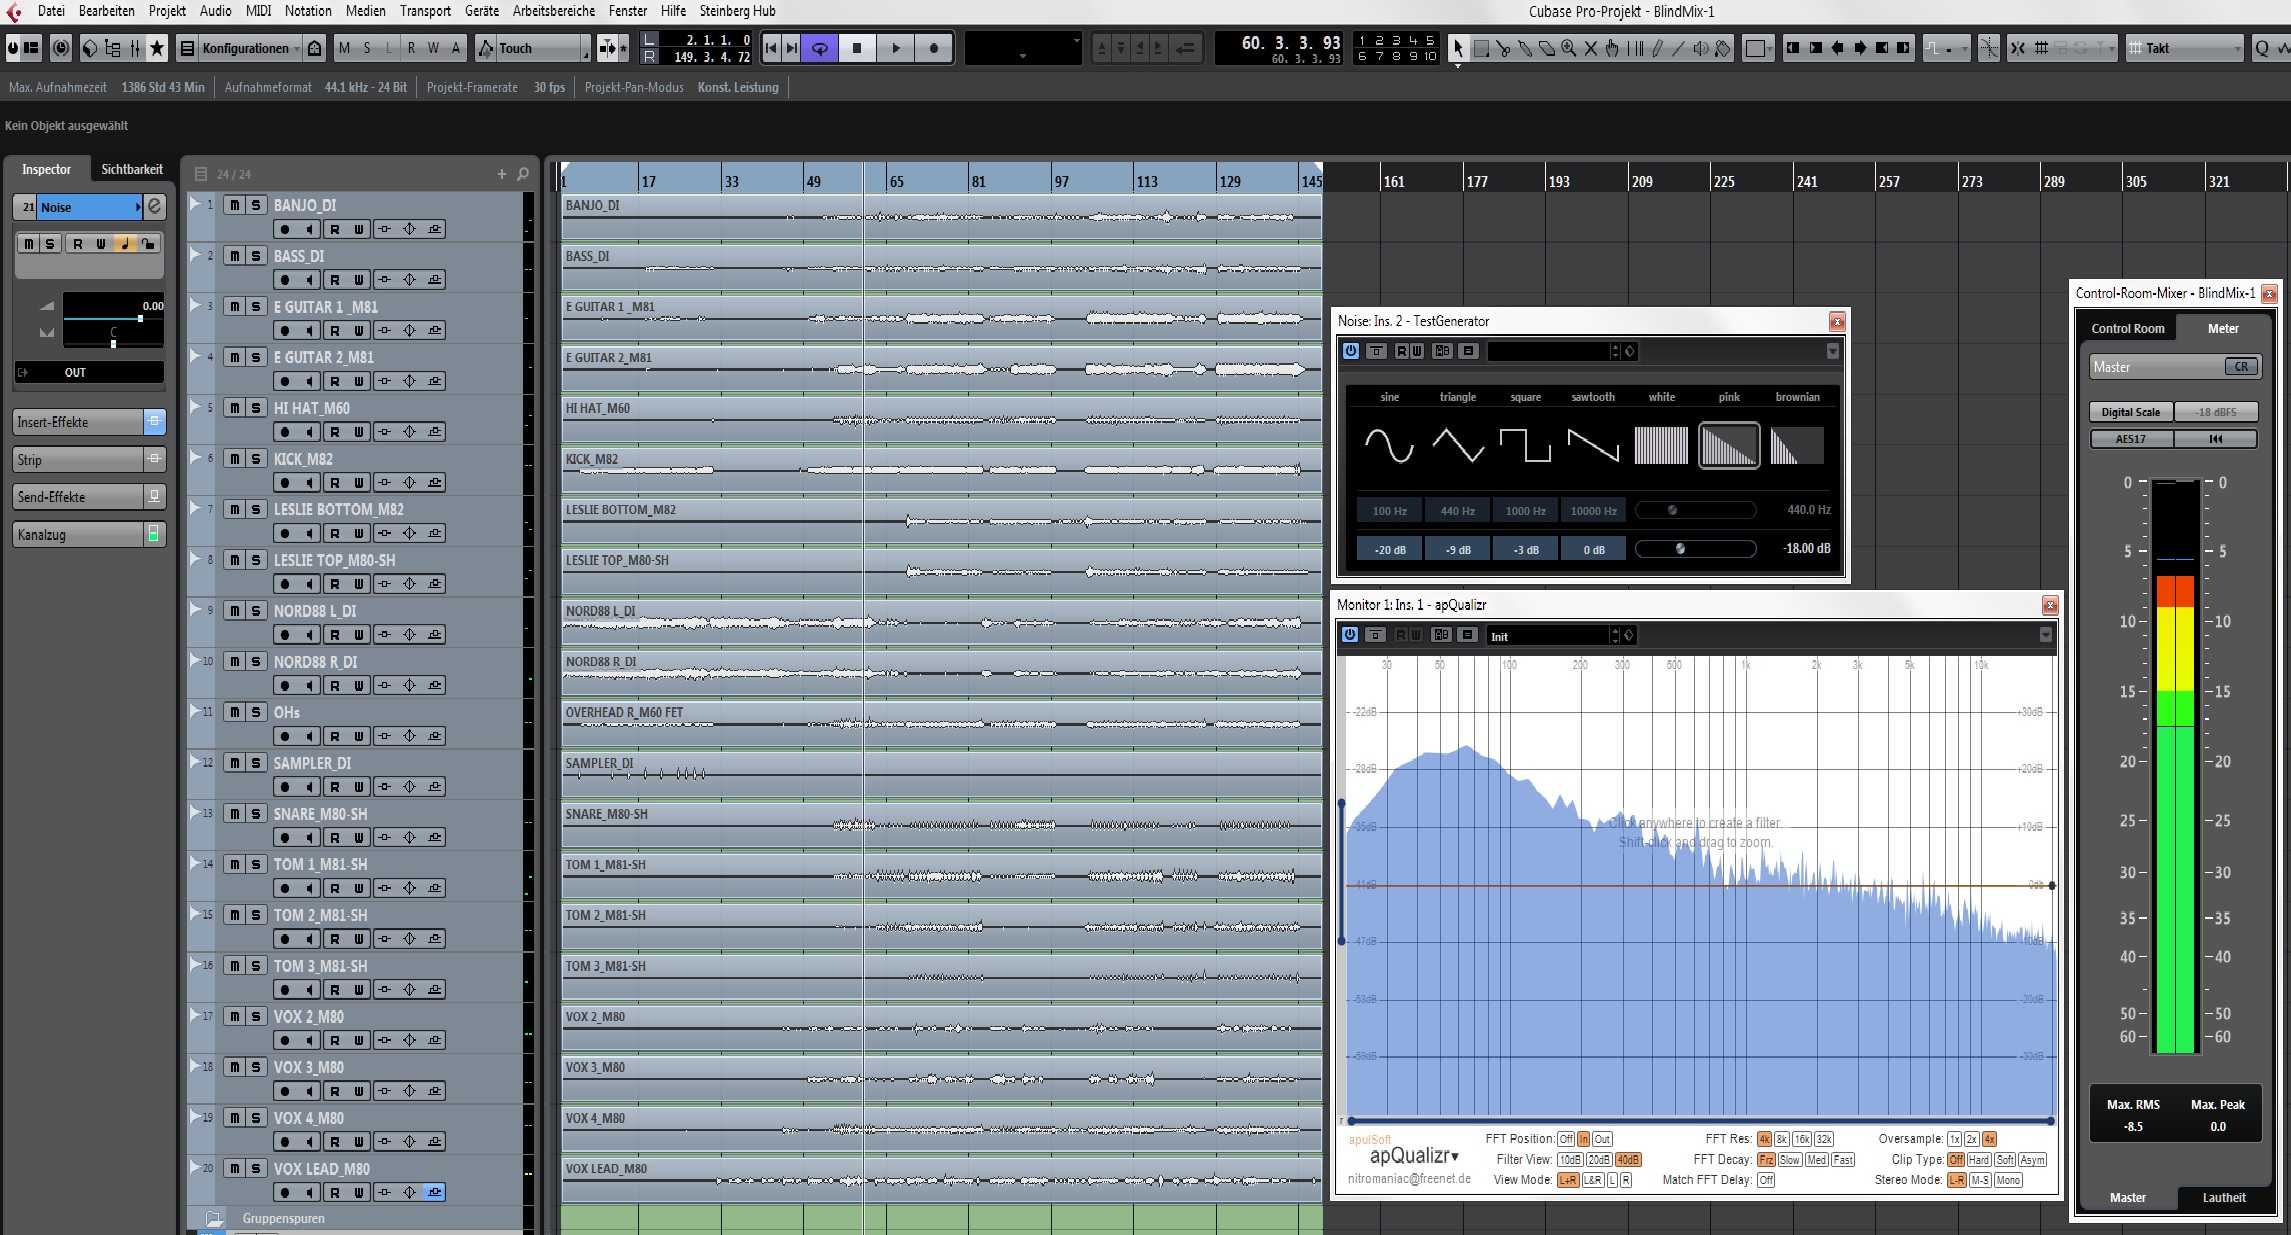Switch to Lautheit tab in Control-Room-Mixer
Image resolution: width=2291 pixels, height=1235 pixels.
(x=2223, y=1197)
